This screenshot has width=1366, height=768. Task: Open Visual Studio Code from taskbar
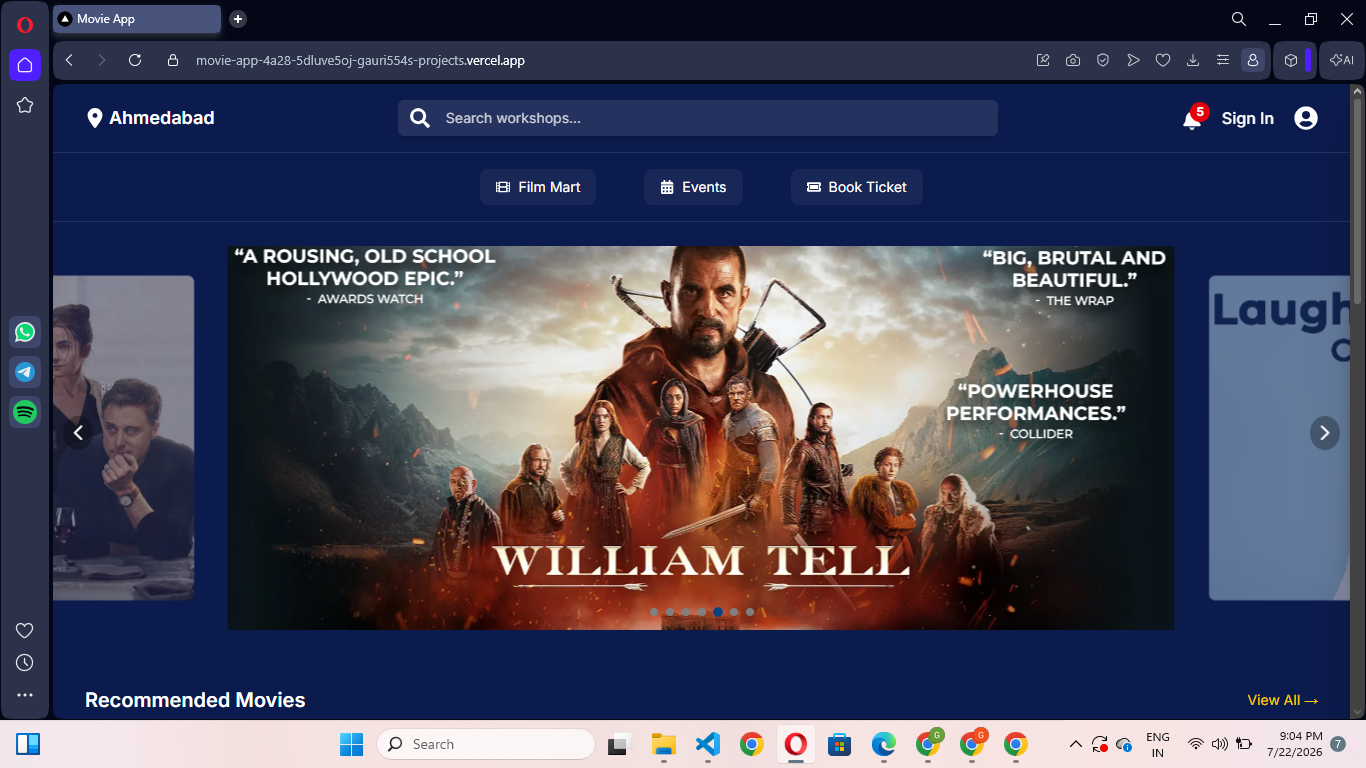click(x=708, y=744)
